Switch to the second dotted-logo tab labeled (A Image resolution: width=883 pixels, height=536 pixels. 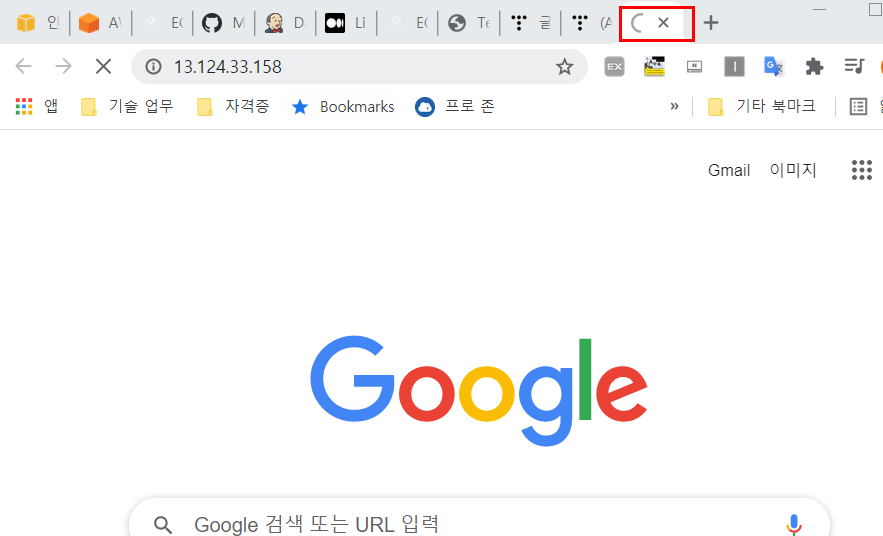point(591,23)
